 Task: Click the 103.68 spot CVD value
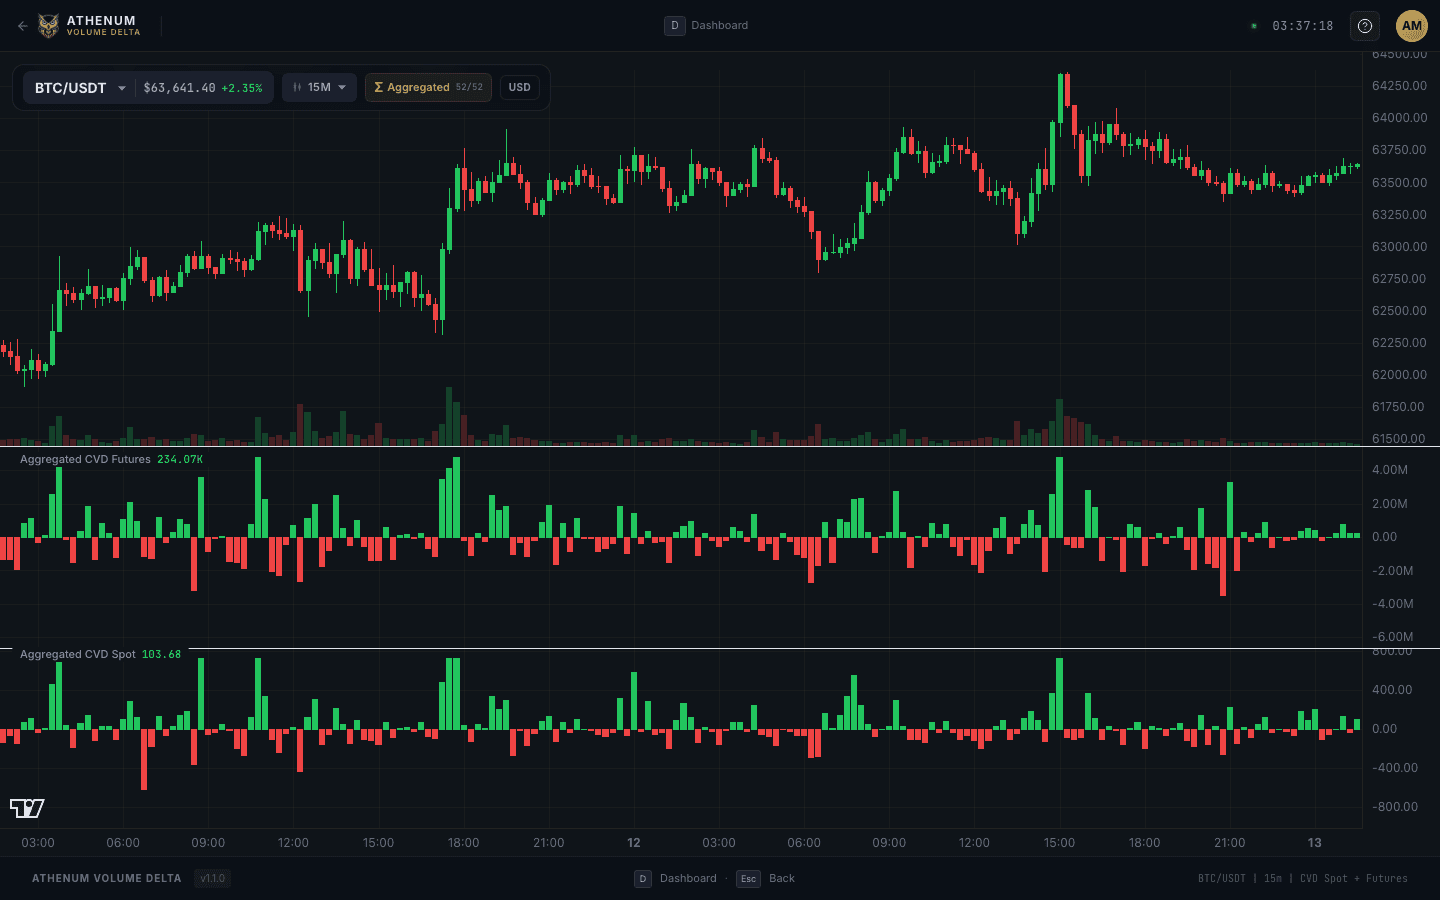point(161,655)
